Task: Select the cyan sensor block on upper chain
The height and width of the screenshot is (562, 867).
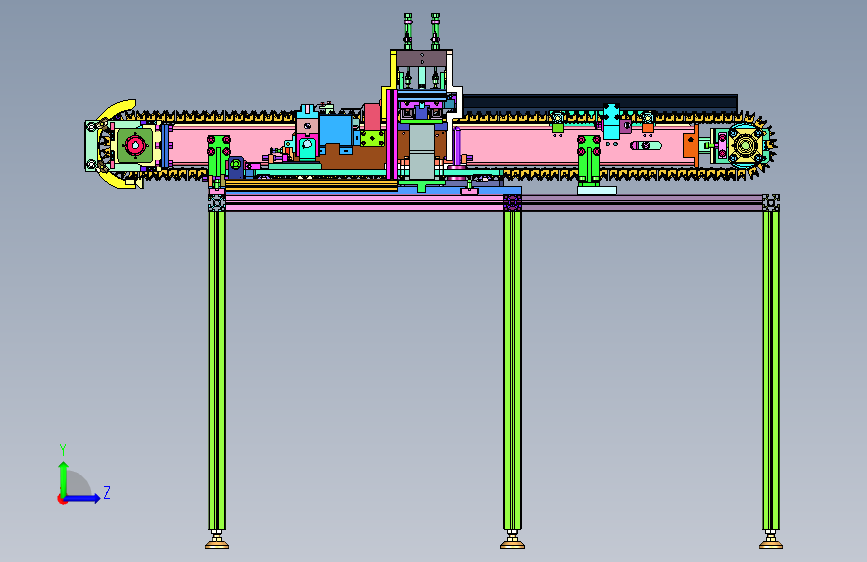Action: point(611,121)
